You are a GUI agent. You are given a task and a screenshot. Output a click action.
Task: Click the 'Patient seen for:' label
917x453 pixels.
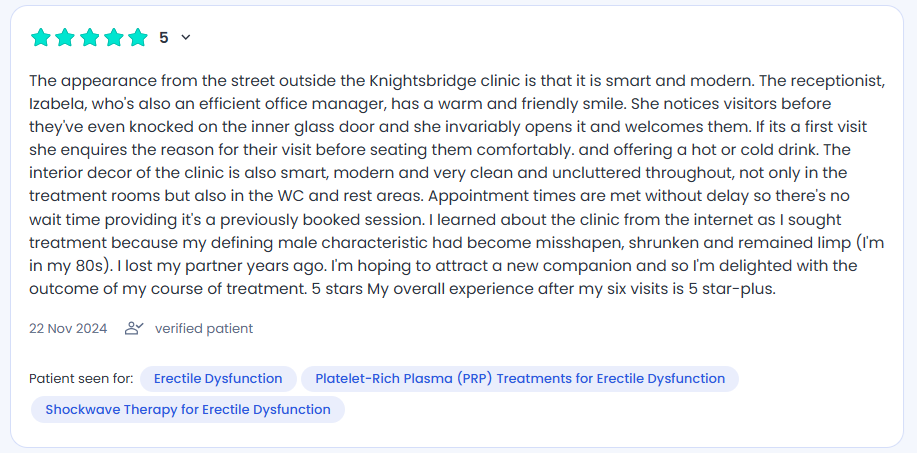coord(81,379)
